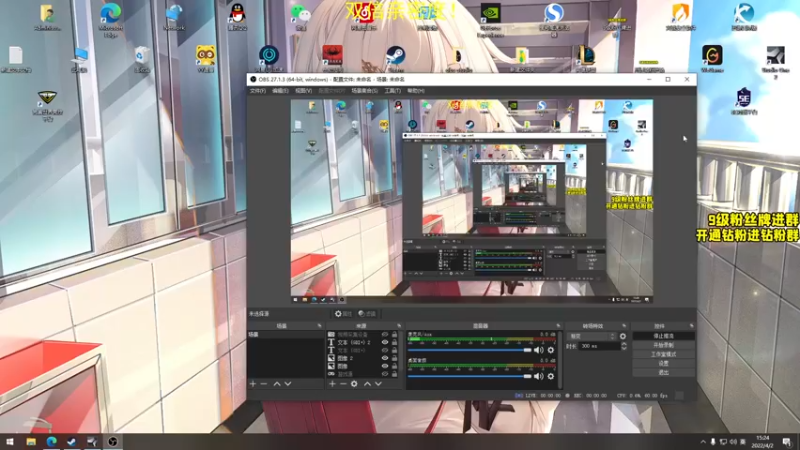
Task: Click the 滤镜 filters button above the docks
Action: [x=367, y=314]
